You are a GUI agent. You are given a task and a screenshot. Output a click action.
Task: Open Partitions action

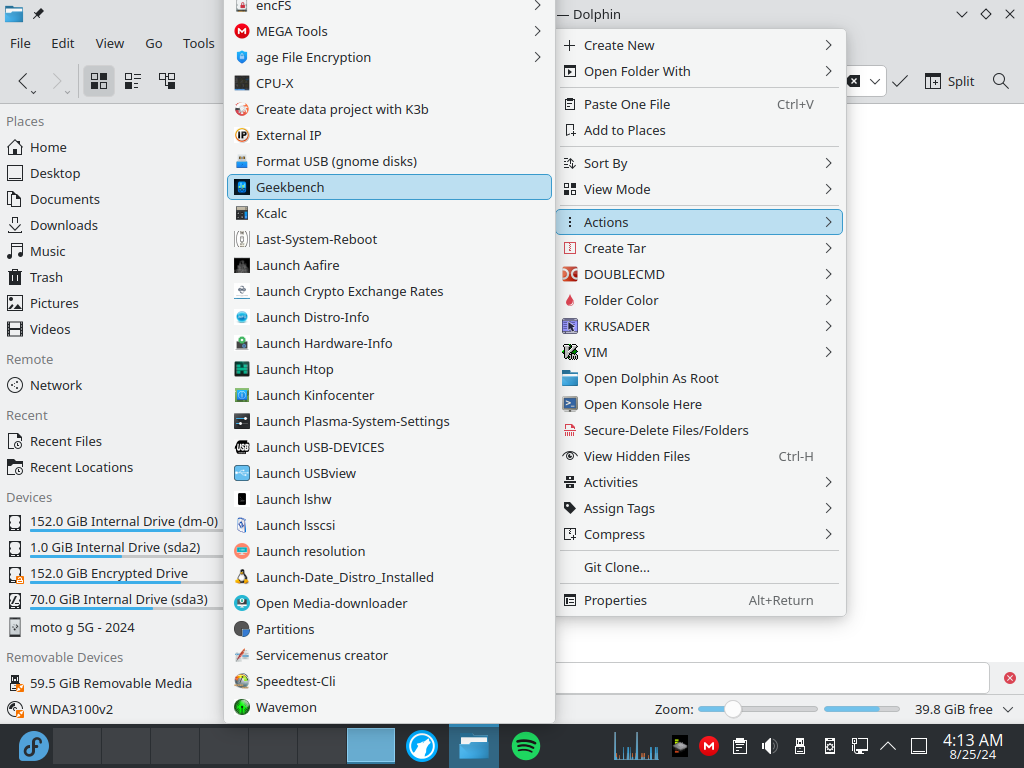(389, 630)
